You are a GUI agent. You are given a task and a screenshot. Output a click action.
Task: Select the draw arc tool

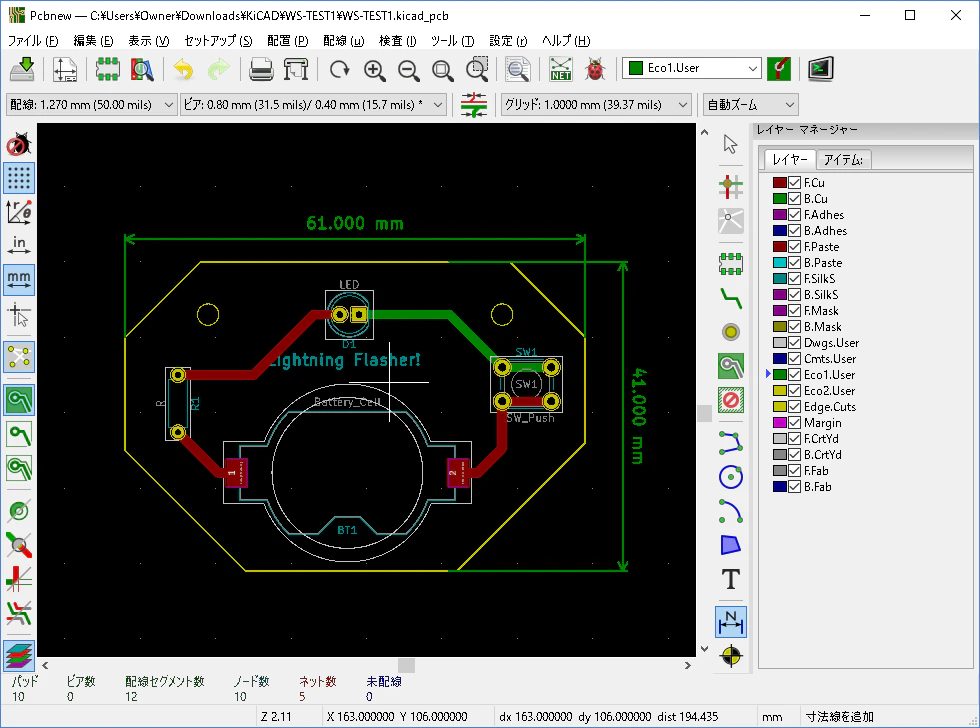tap(731, 511)
